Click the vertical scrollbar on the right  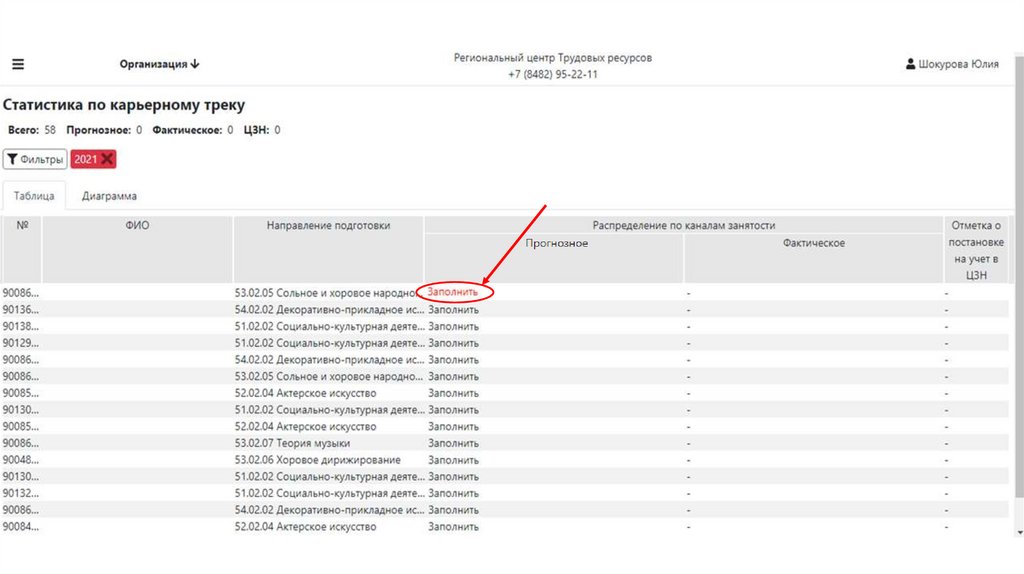1019,278
